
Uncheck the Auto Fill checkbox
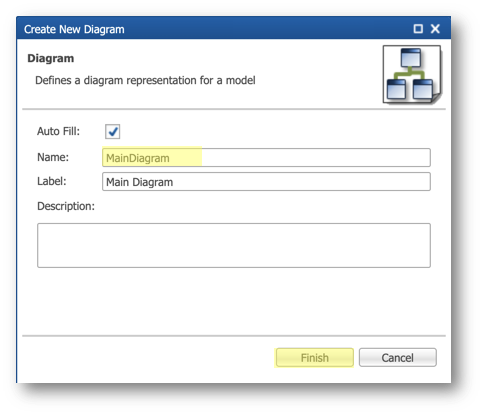point(113,131)
